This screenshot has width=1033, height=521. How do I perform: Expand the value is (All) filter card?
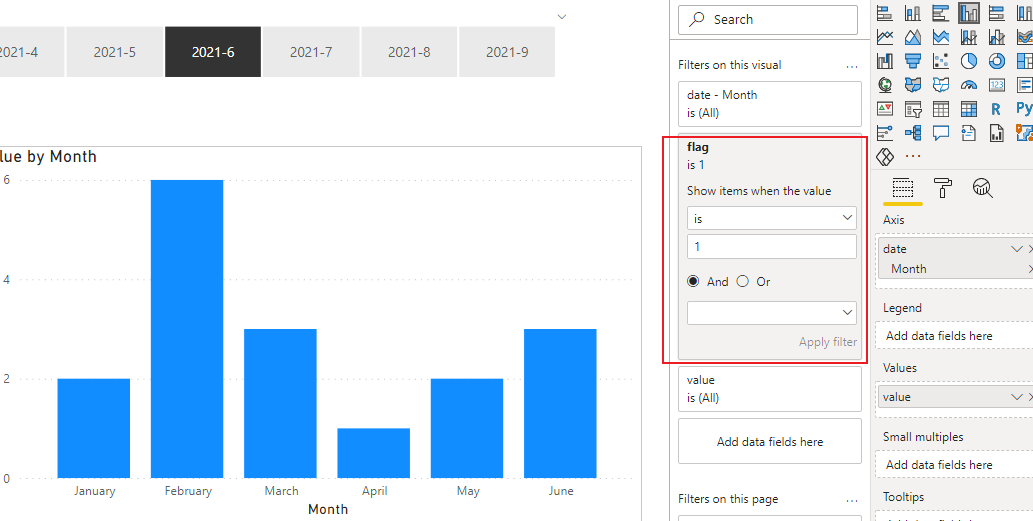[769, 389]
